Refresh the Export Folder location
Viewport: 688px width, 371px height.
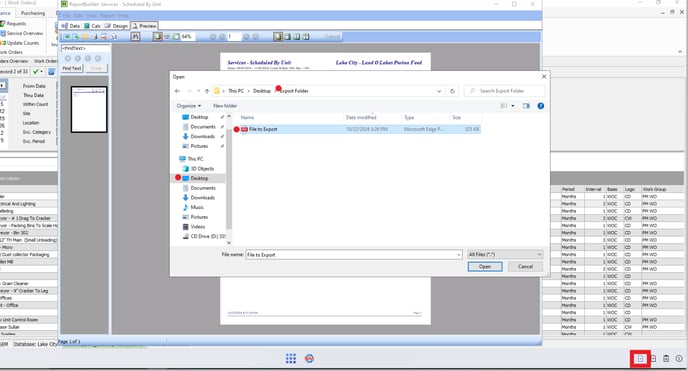coord(452,91)
